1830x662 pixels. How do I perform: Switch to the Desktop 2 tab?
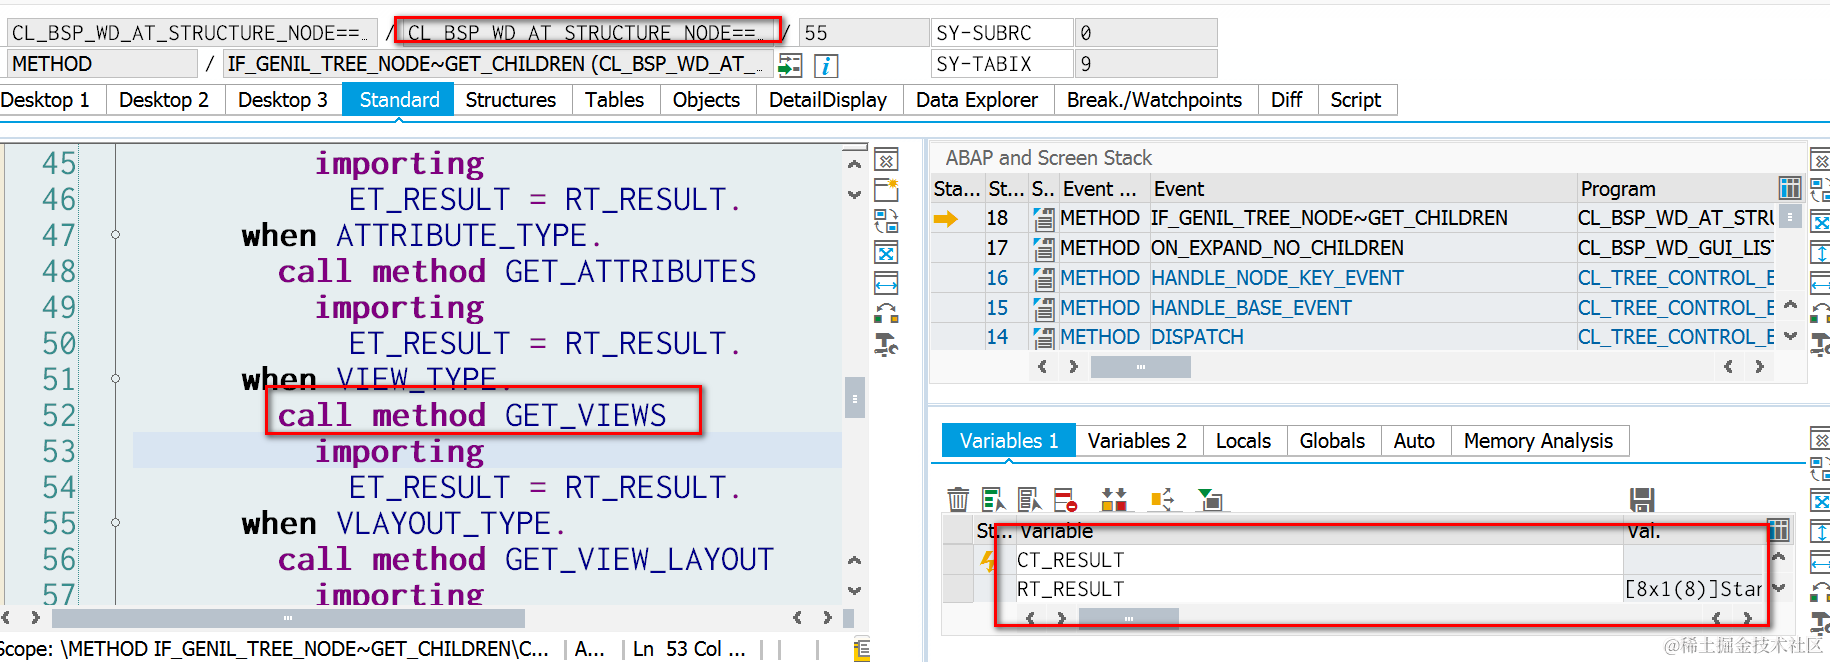click(164, 100)
